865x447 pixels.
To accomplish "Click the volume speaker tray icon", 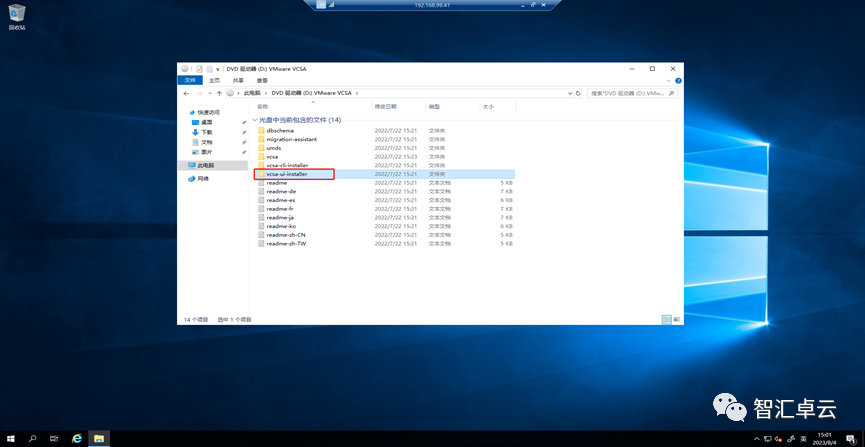I will (x=777, y=439).
